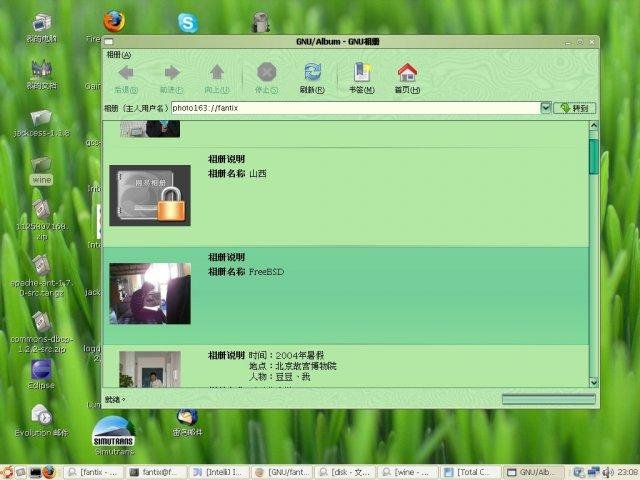640x480 pixels.
Task: Go to Home page (首页) icon
Action: tap(407, 72)
